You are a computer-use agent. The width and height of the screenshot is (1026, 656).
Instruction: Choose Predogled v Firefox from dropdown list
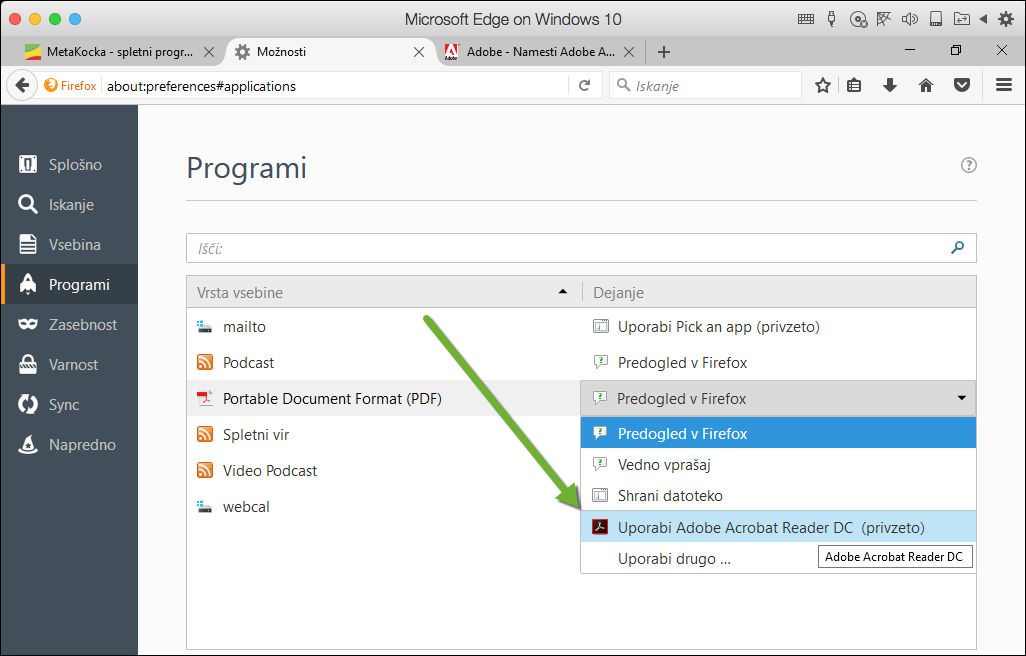778,433
